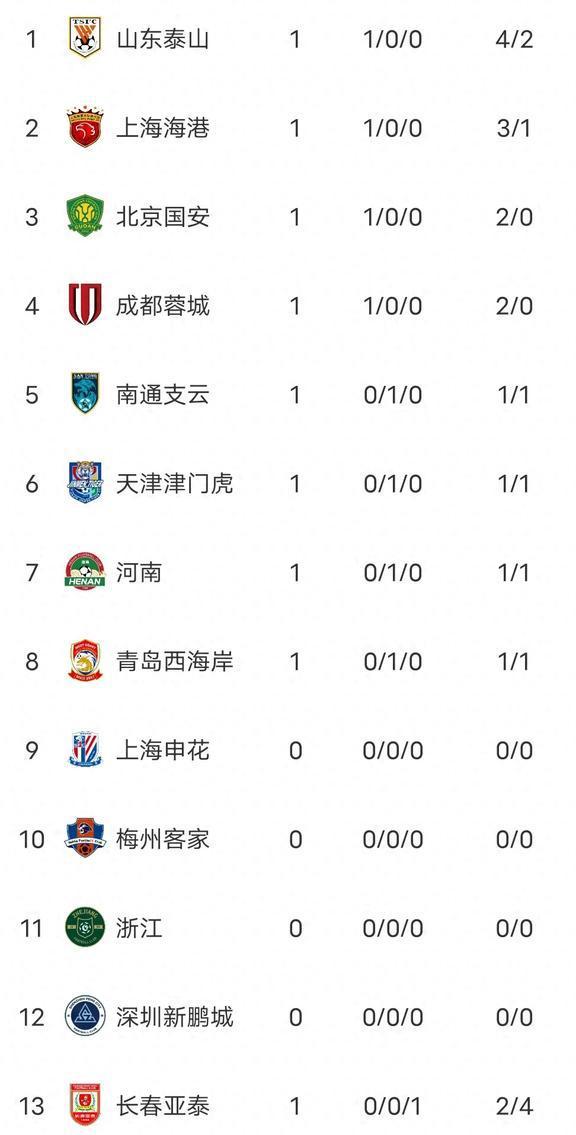Click the Changchun Yatai red crest

[x=85, y=1105]
